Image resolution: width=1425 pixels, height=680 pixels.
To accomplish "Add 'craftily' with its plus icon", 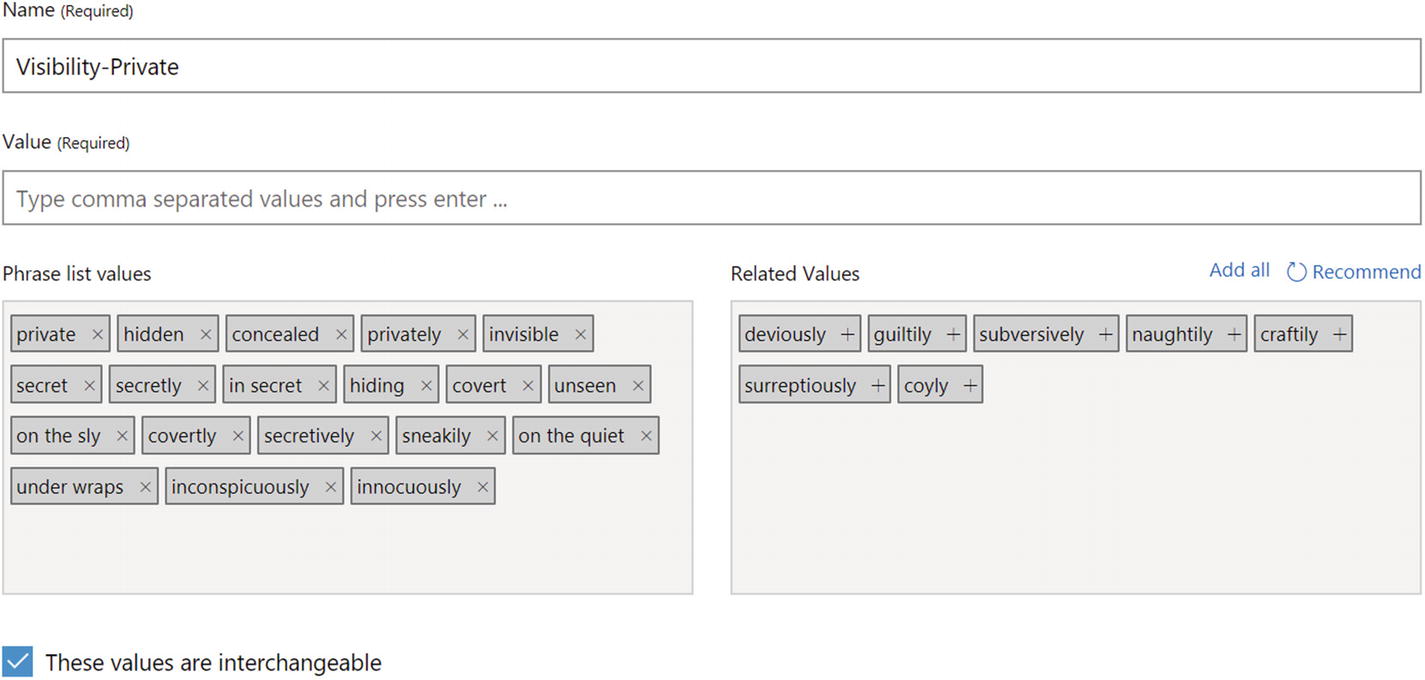I will tap(1340, 335).
